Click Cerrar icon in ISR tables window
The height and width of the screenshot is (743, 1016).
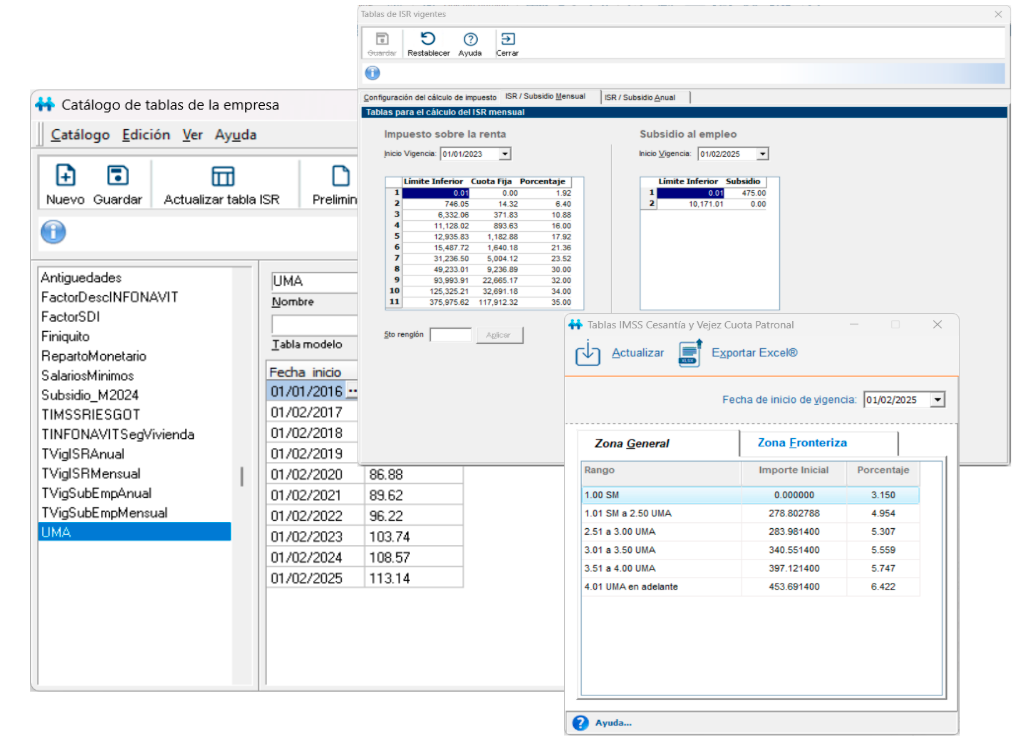point(507,39)
